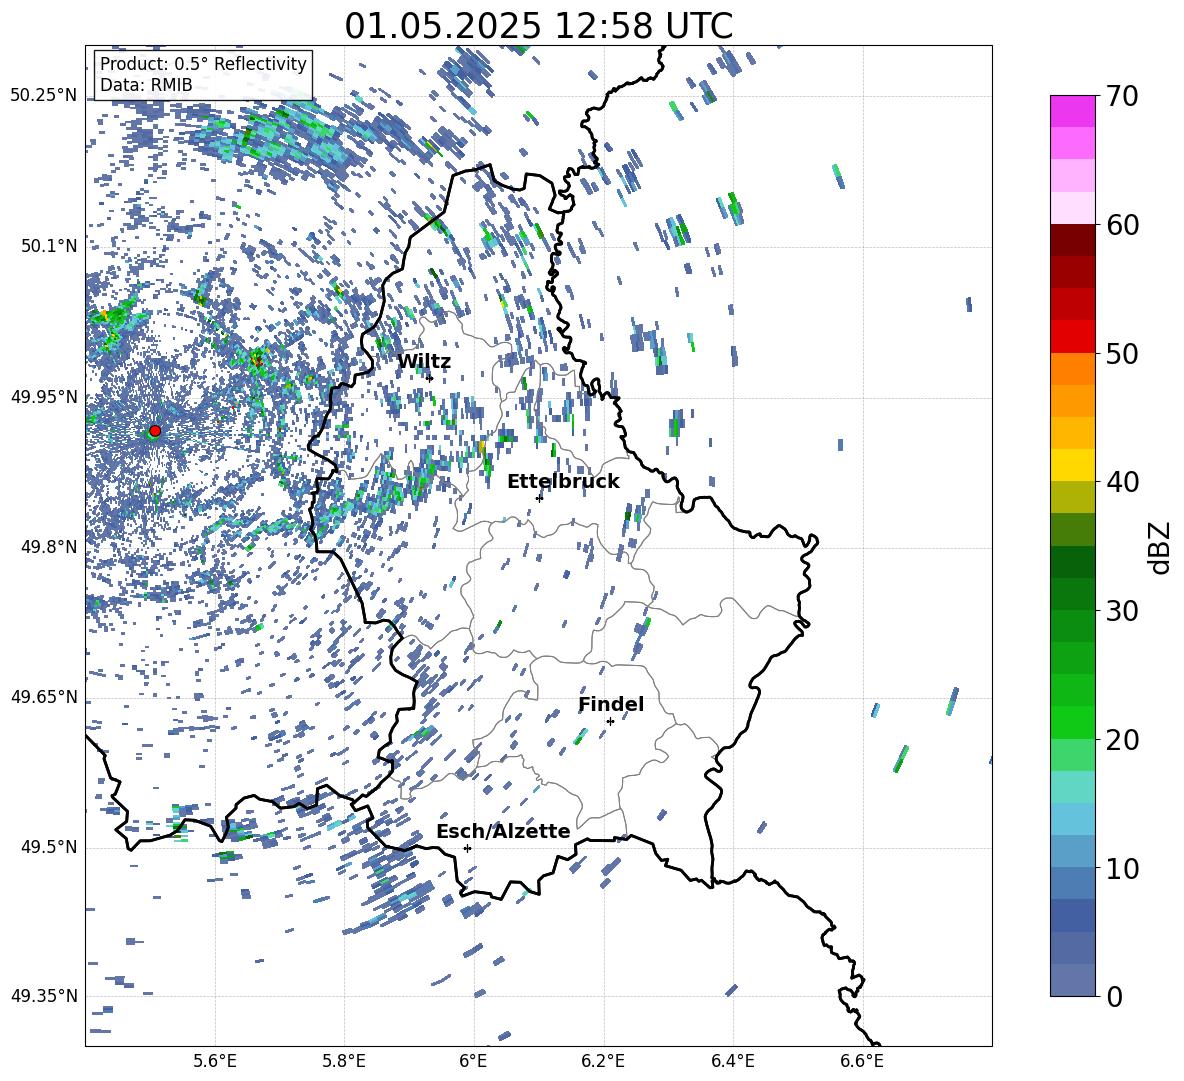The height and width of the screenshot is (1081, 1184).
Task: Pick the slate blue swatch just above 0
Action: pyautogui.click(x=1072, y=980)
